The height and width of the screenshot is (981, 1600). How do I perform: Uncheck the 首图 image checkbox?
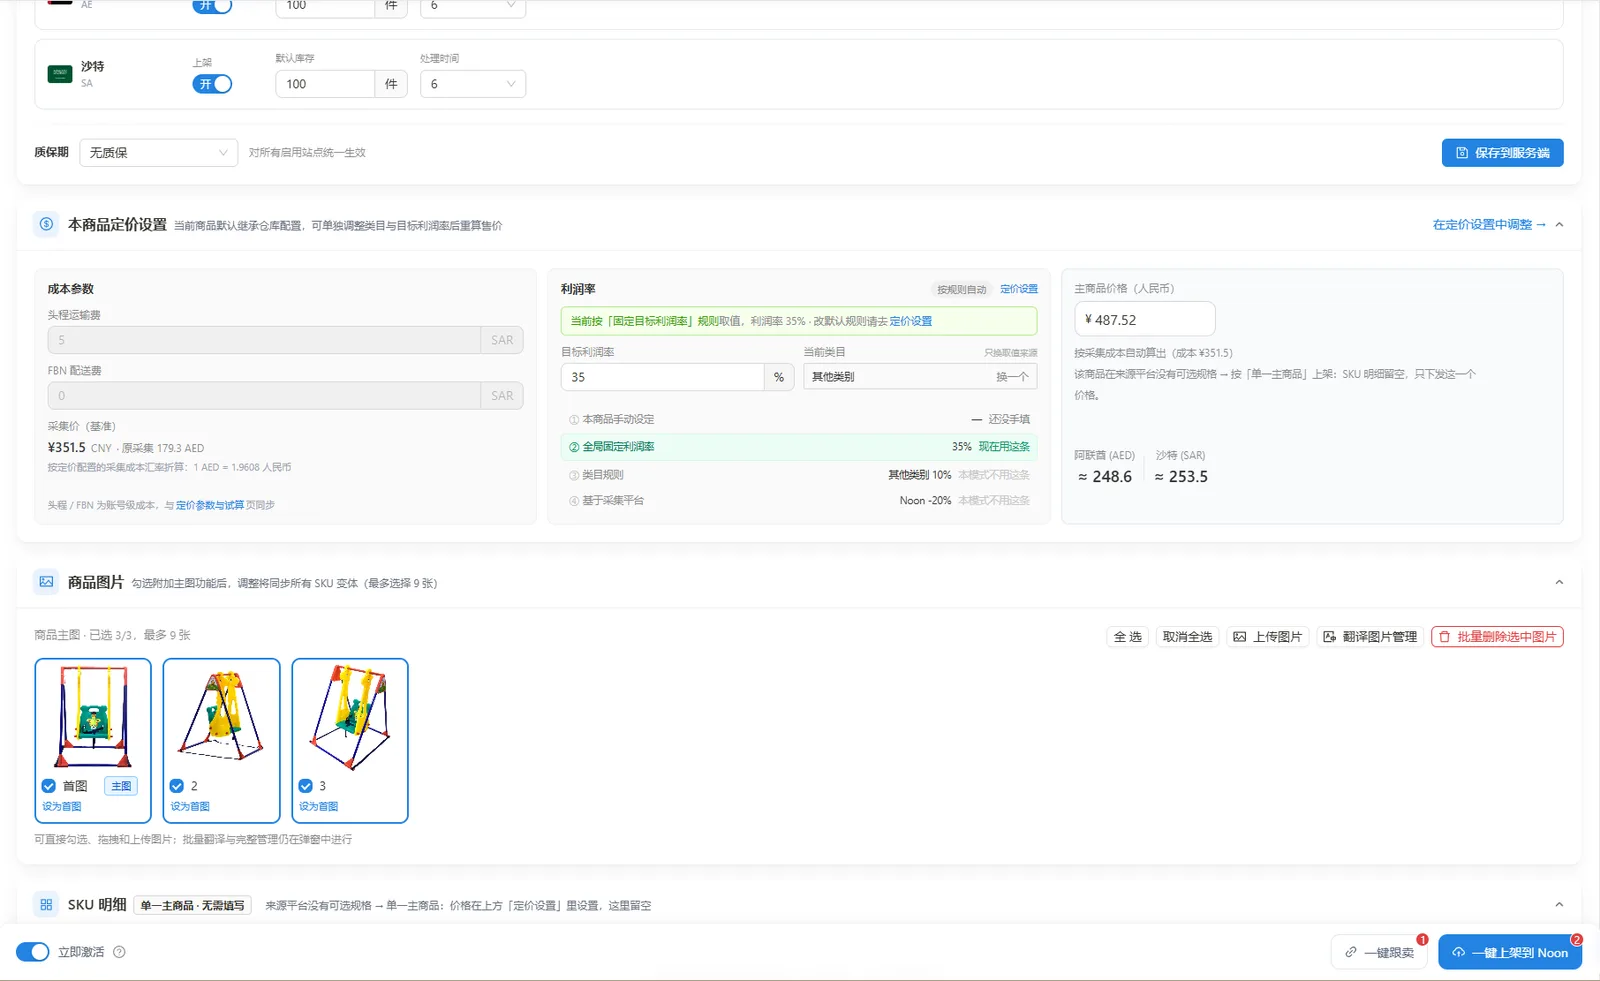coord(48,786)
